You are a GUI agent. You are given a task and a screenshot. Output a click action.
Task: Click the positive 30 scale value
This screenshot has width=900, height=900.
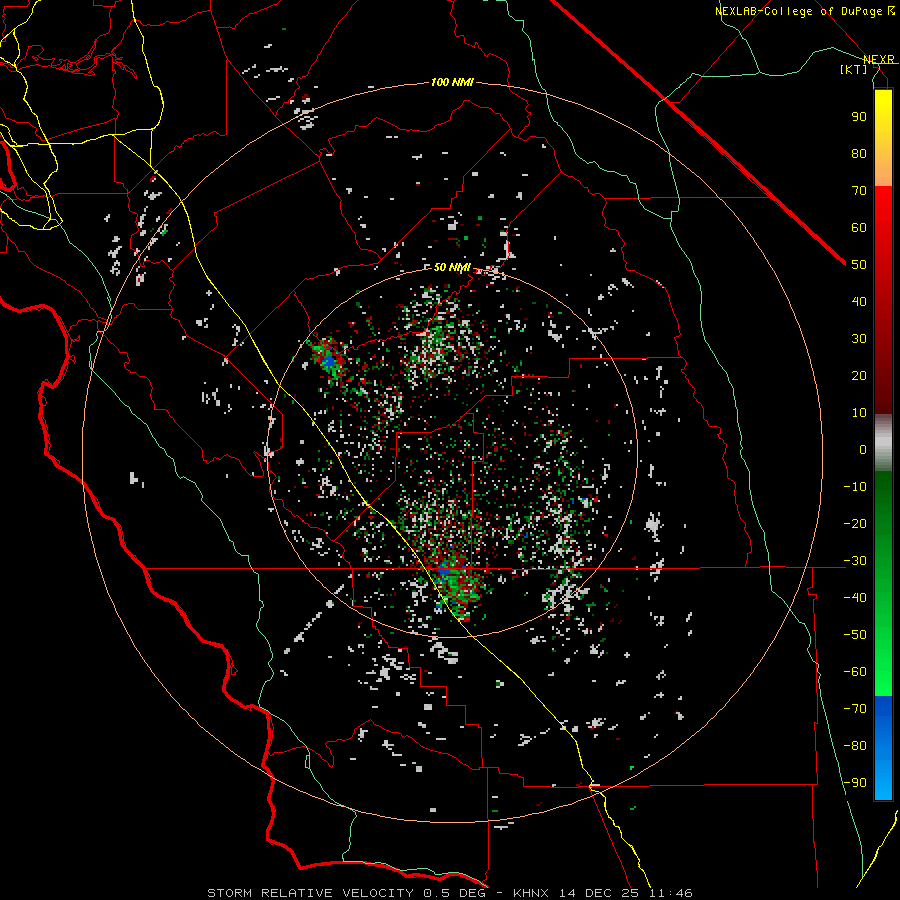coord(859,339)
